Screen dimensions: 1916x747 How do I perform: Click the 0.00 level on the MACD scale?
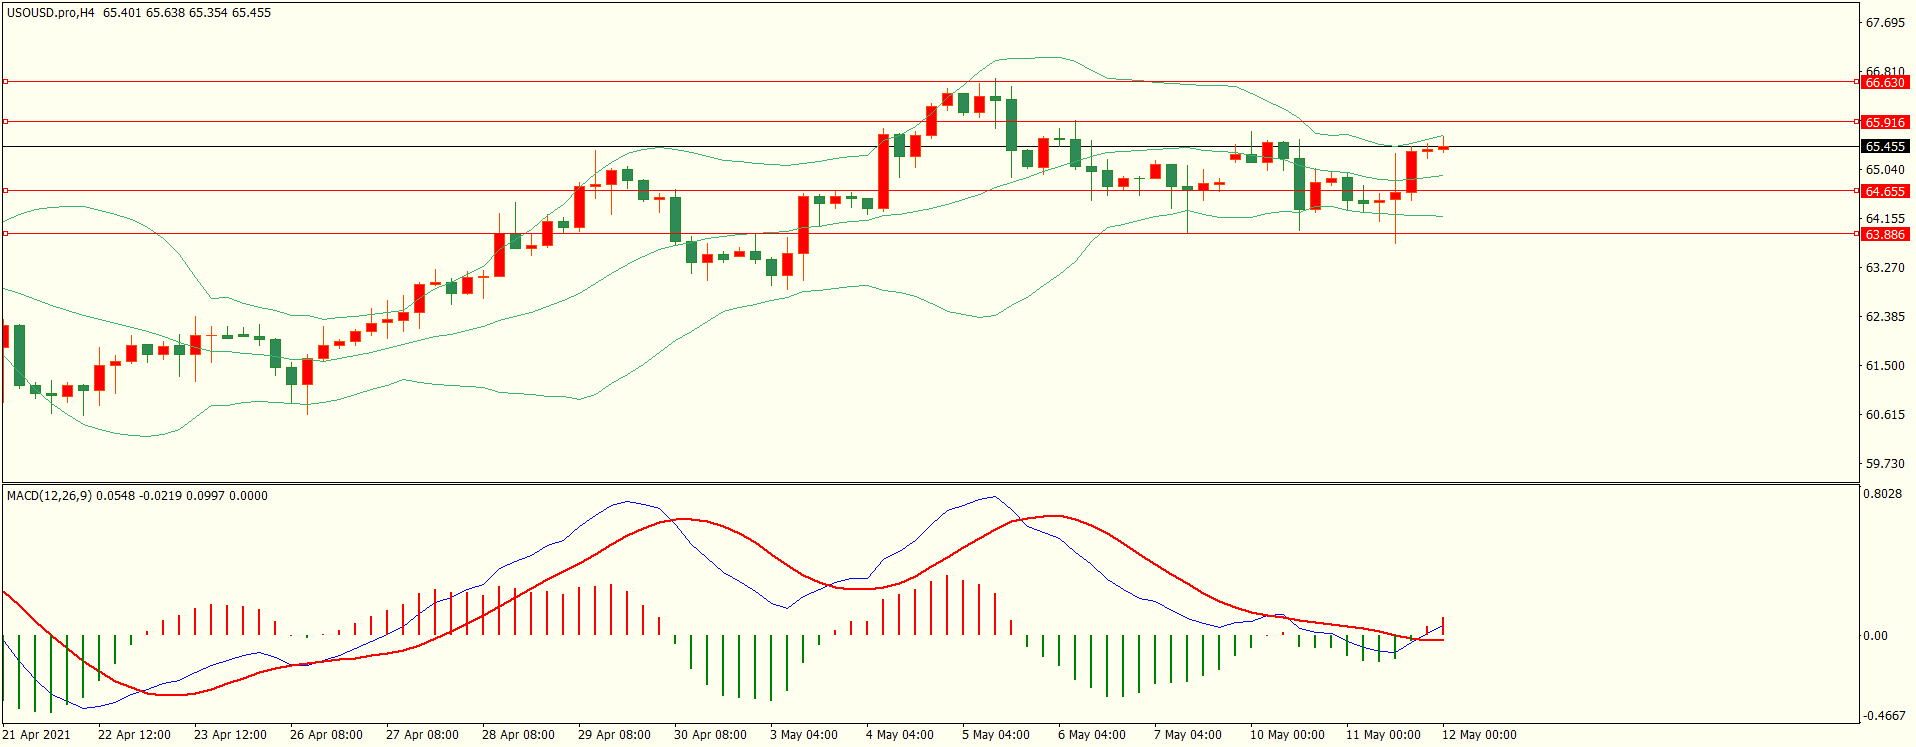[1875, 636]
